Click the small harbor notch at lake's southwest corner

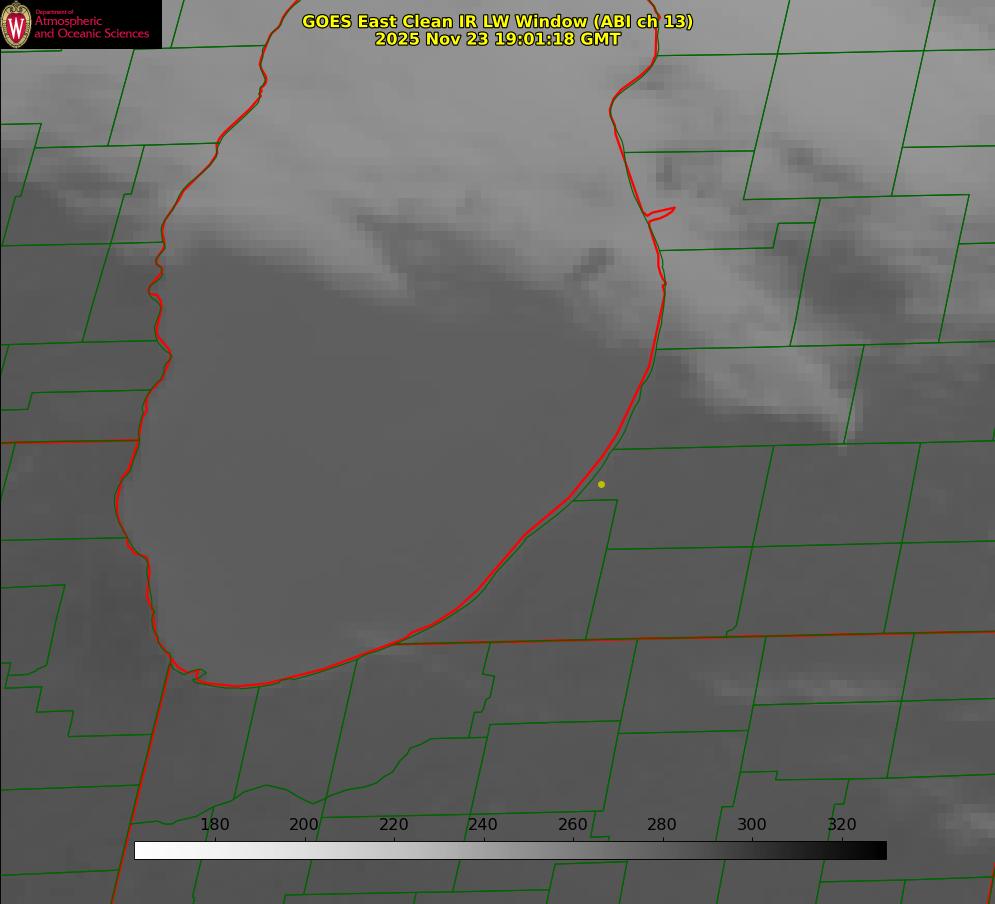pyautogui.click(x=196, y=675)
